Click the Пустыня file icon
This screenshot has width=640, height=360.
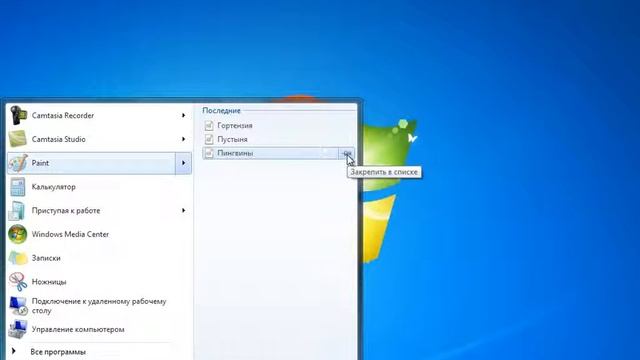(209, 140)
